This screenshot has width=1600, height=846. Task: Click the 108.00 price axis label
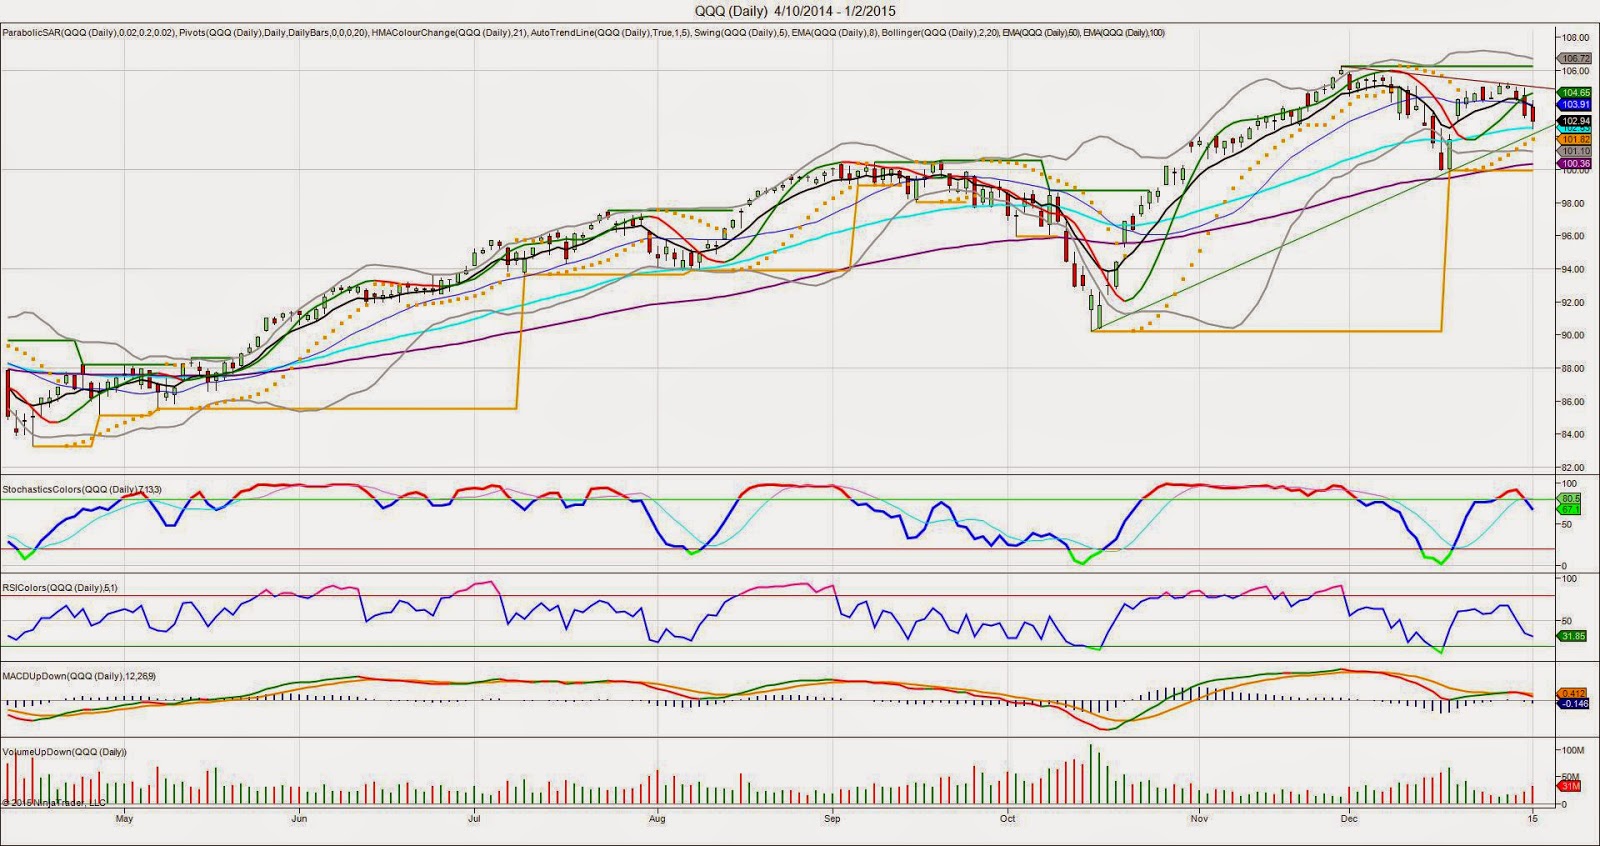click(1576, 38)
